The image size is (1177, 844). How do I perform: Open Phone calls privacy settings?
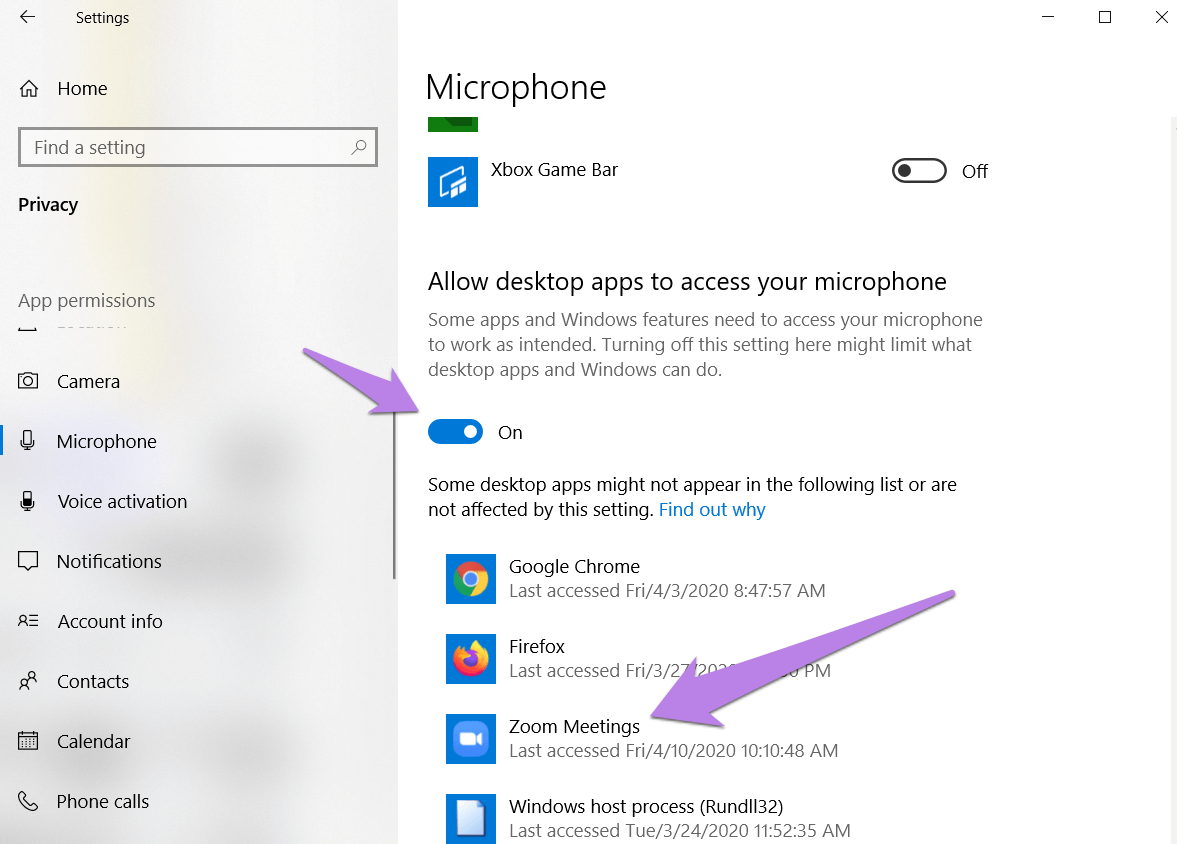tap(103, 801)
